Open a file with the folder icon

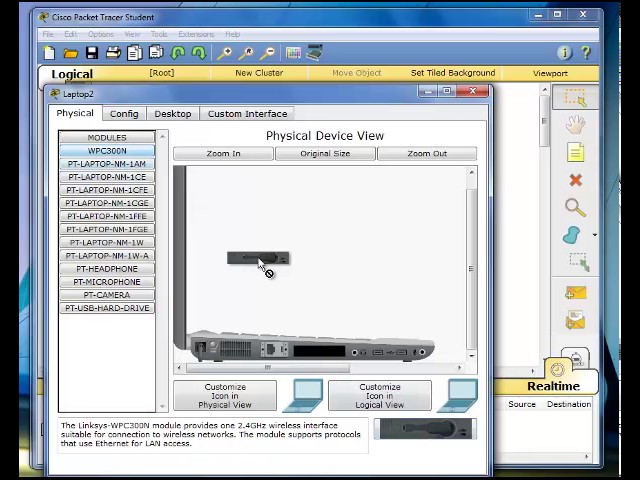pyautogui.click(x=70, y=53)
